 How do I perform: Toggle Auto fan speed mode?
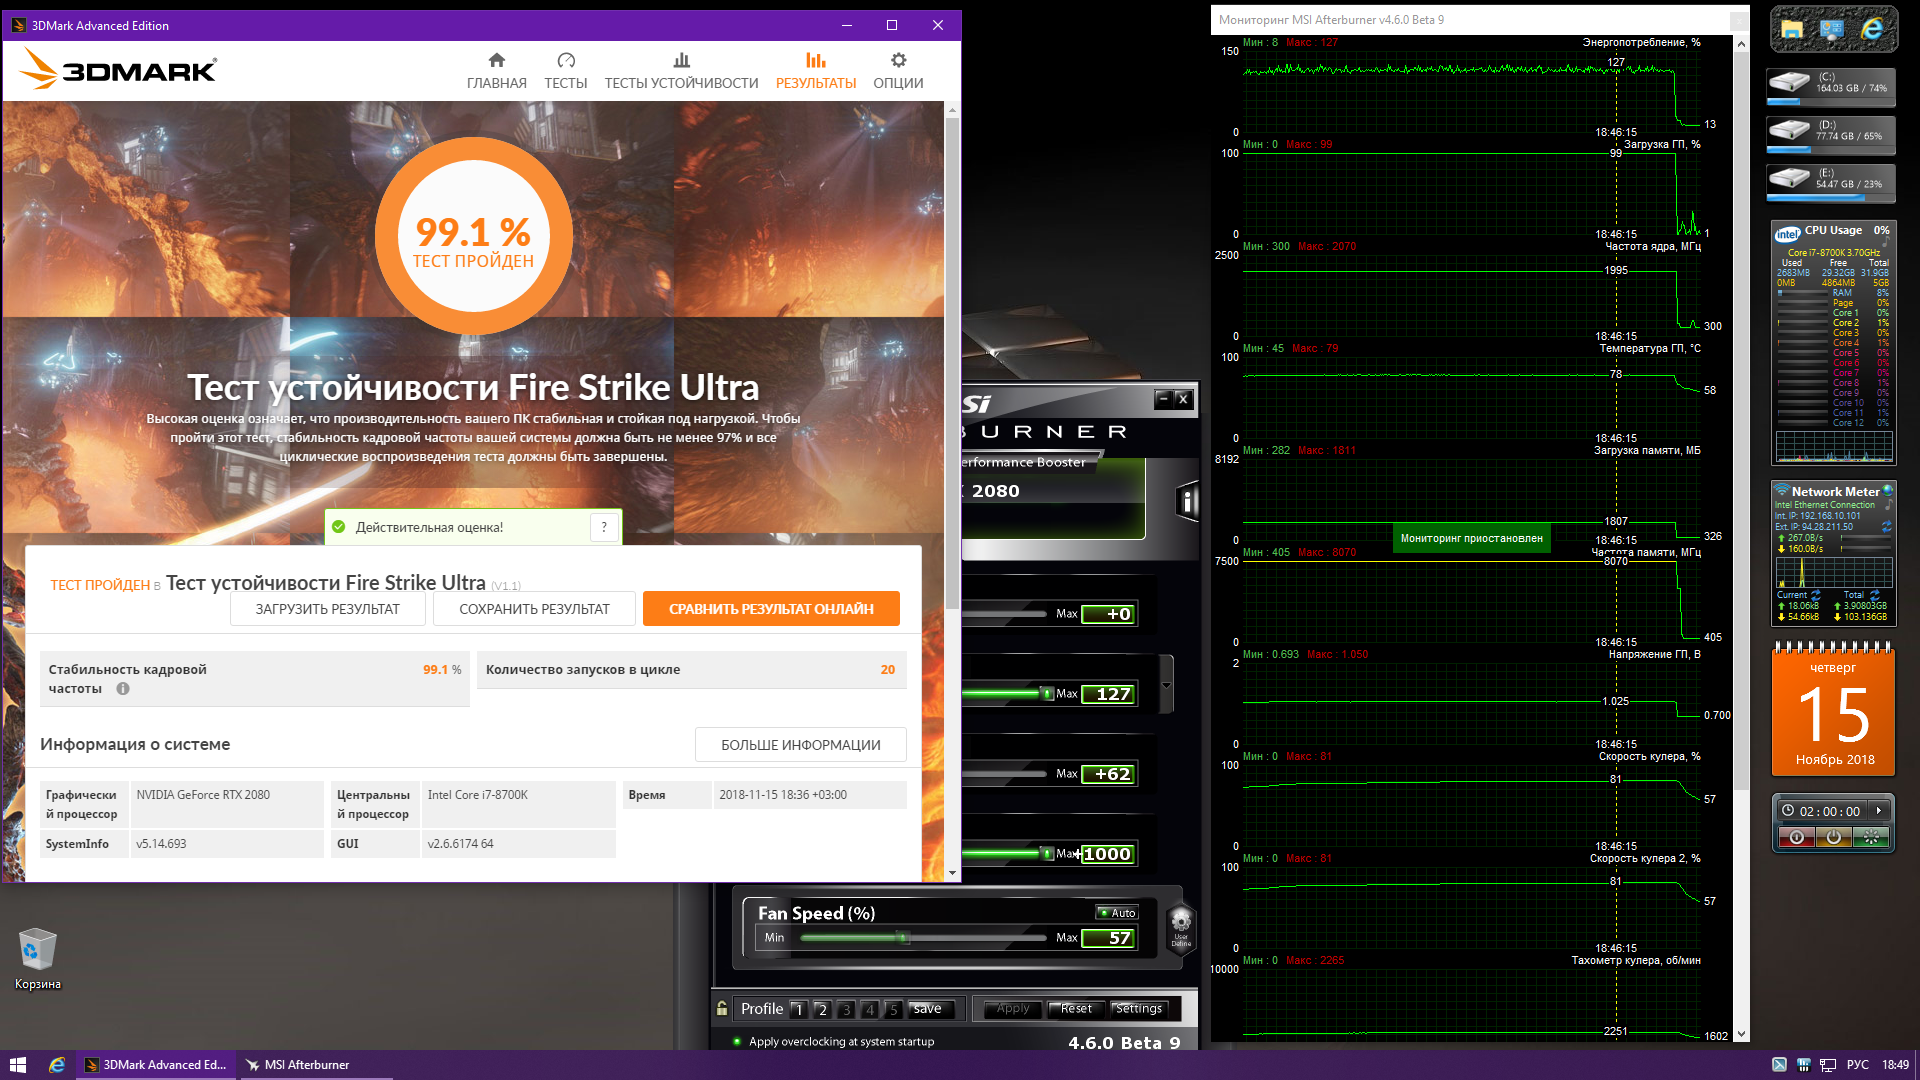pos(1117,913)
